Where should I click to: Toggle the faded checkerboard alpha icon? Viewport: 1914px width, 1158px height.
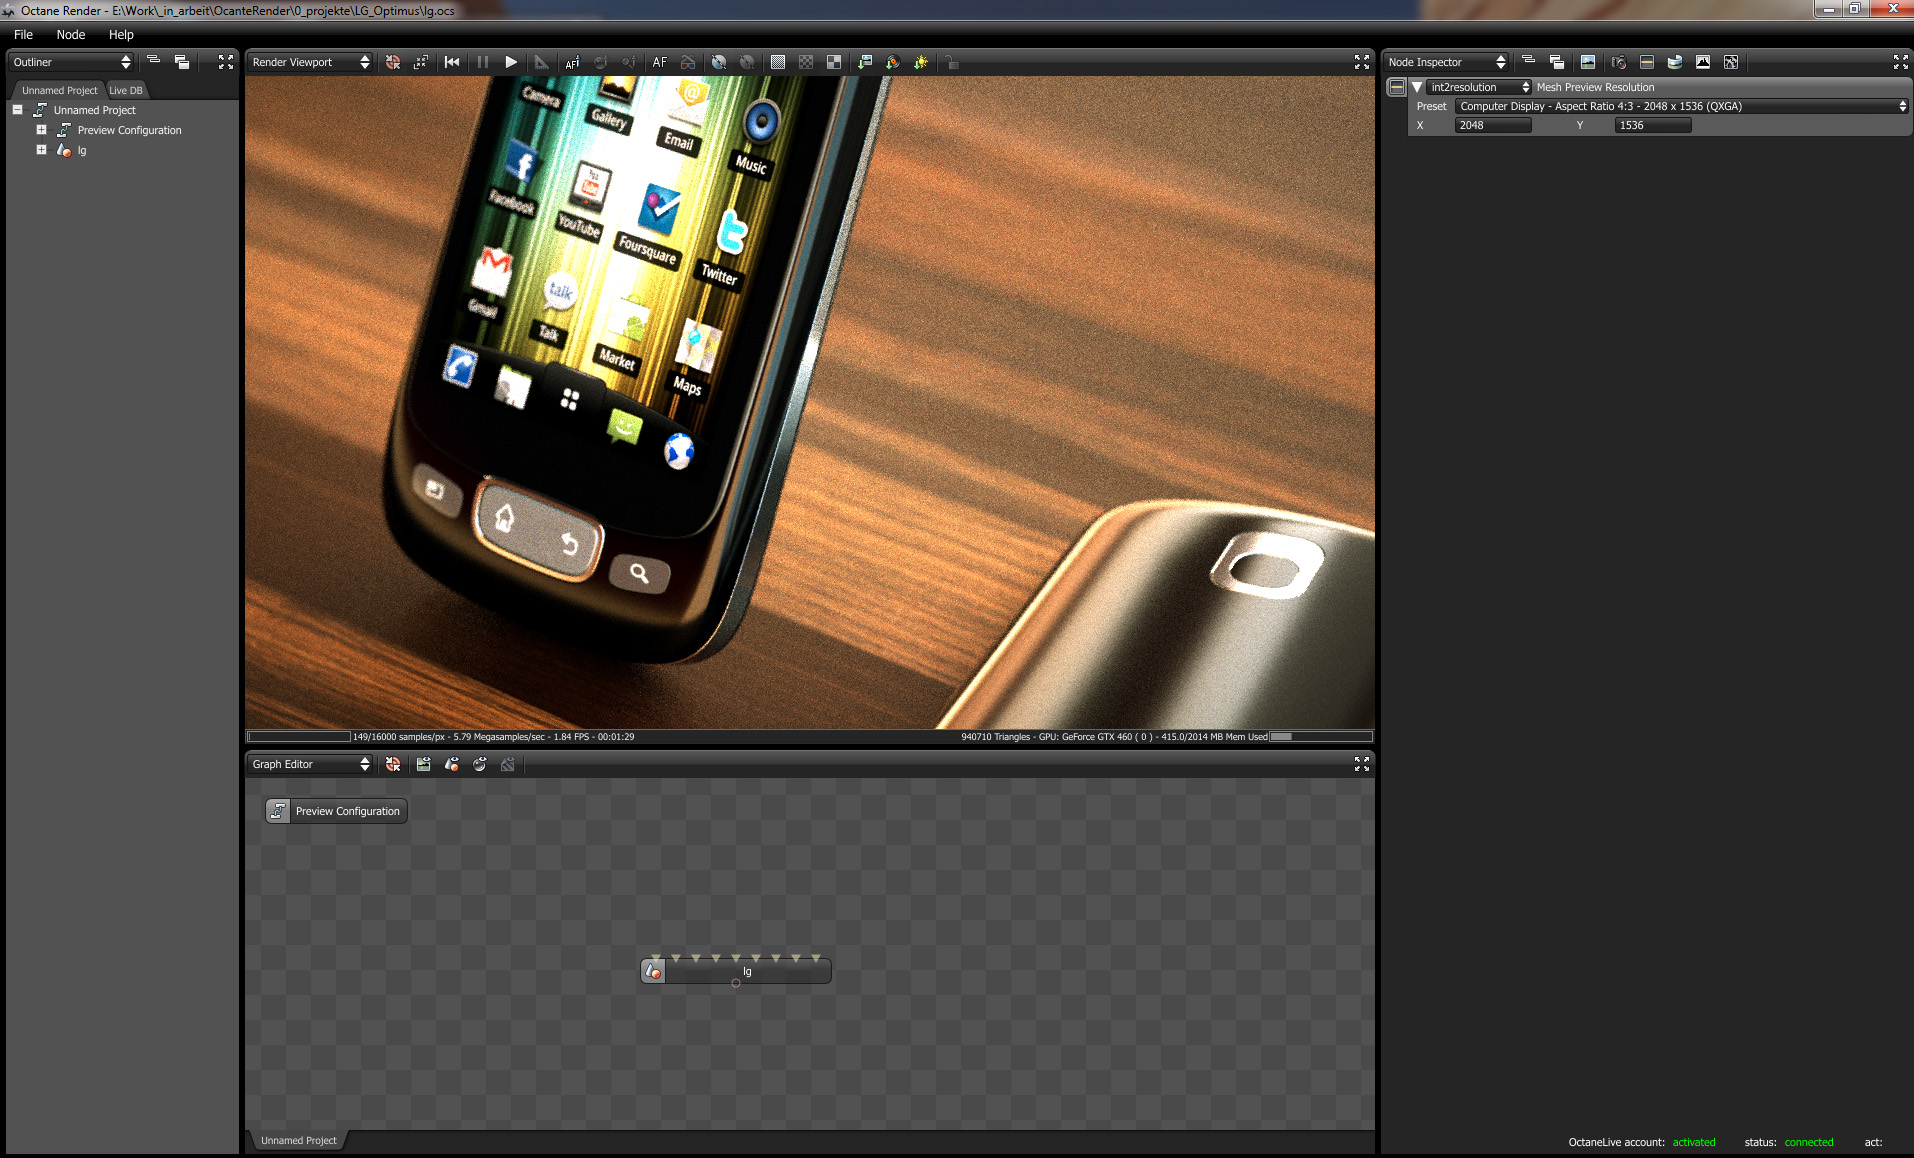point(806,62)
